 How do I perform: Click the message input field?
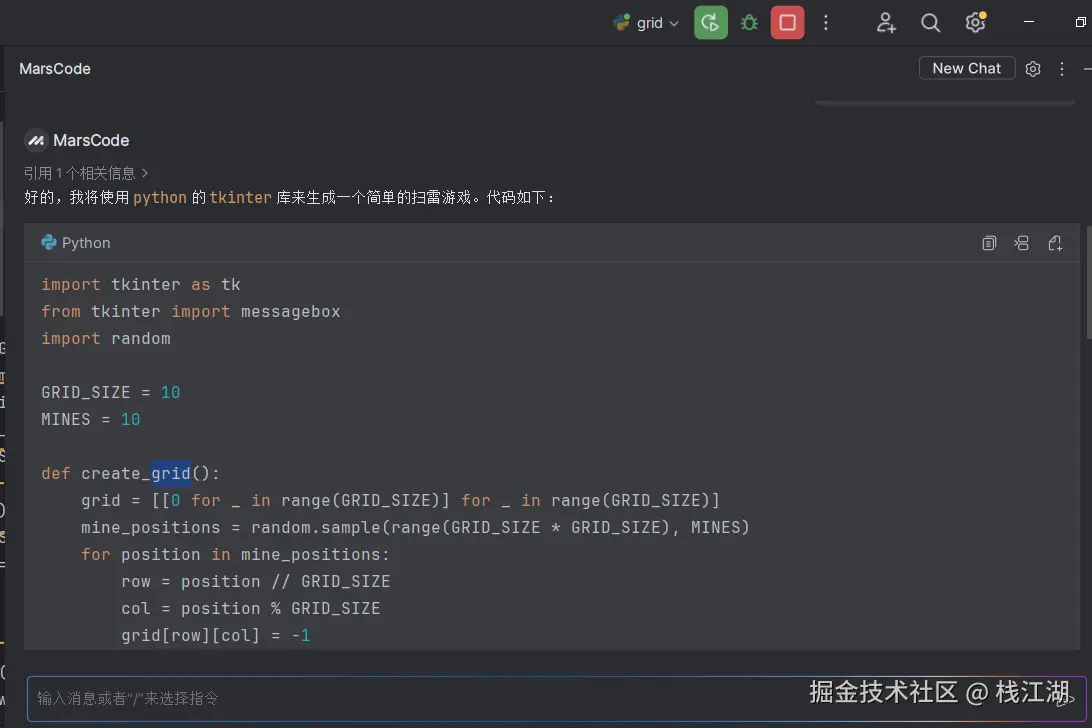556,698
